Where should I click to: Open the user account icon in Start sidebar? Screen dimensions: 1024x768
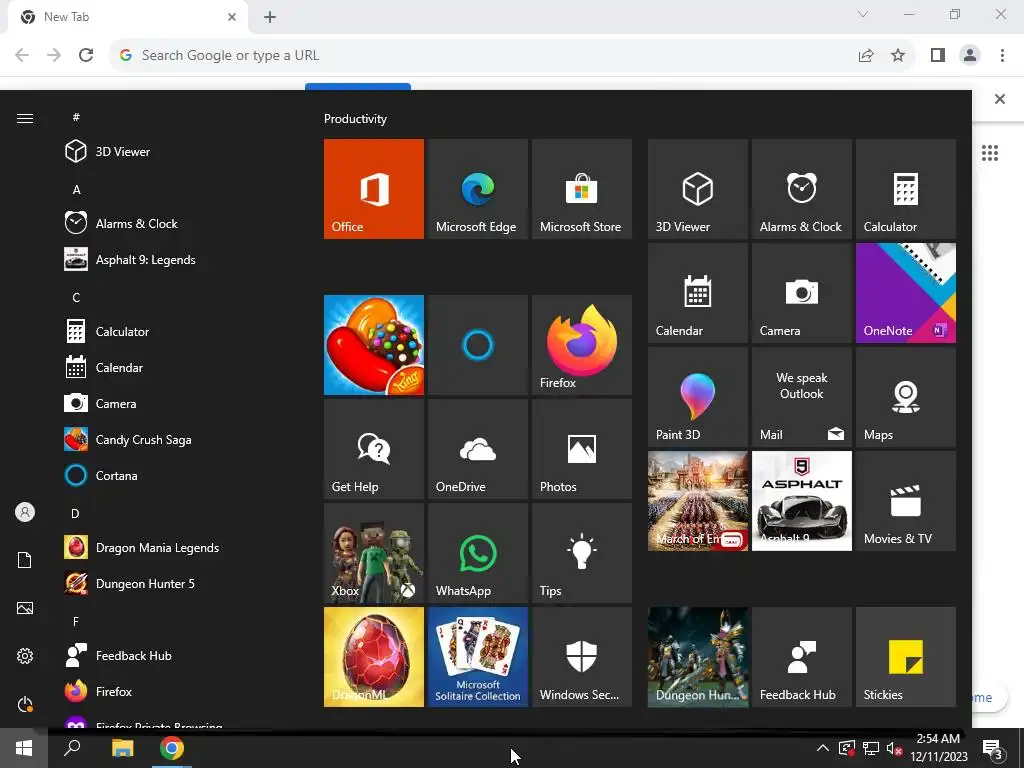coord(25,512)
